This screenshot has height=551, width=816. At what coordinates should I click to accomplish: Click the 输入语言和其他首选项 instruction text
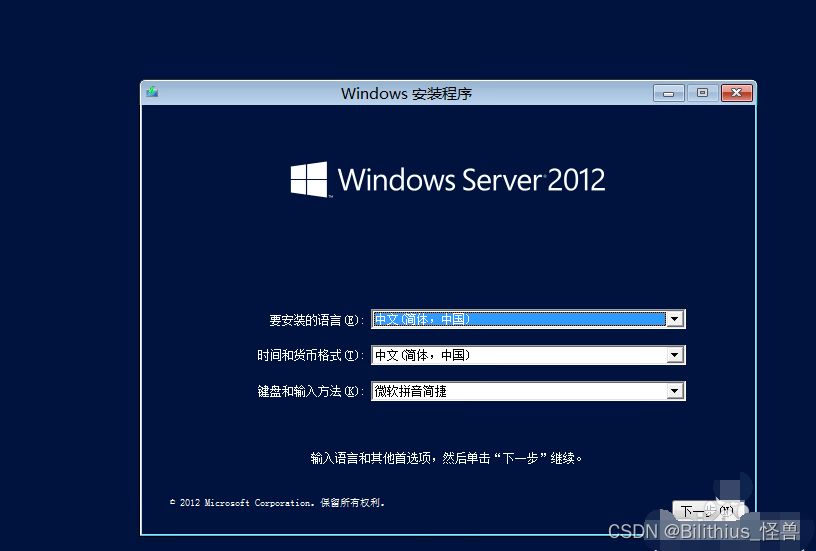tap(447, 458)
